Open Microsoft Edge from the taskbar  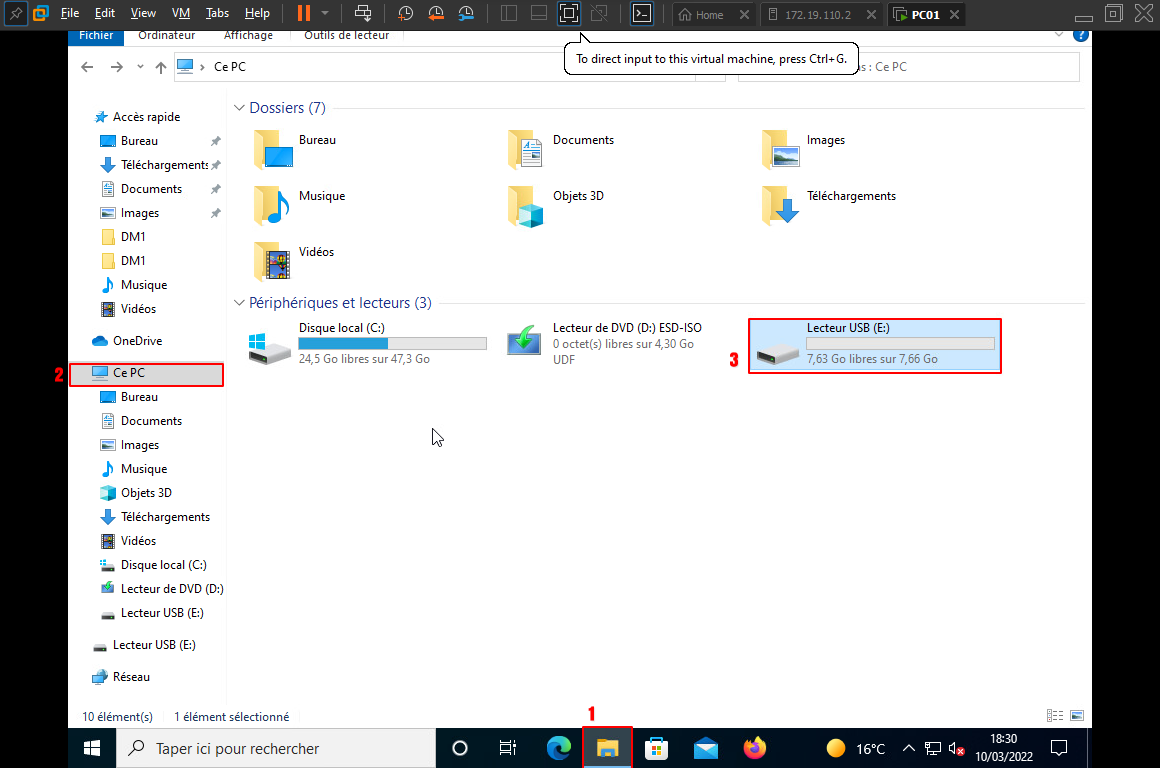coord(558,748)
